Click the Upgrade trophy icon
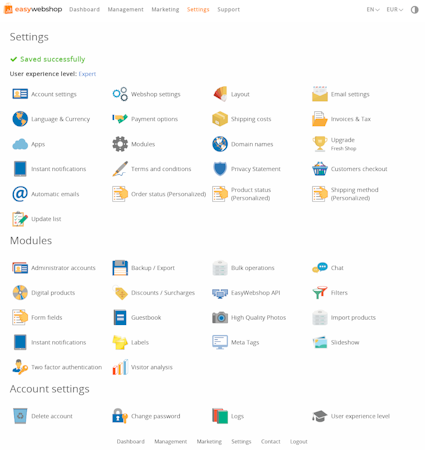 point(320,144)
